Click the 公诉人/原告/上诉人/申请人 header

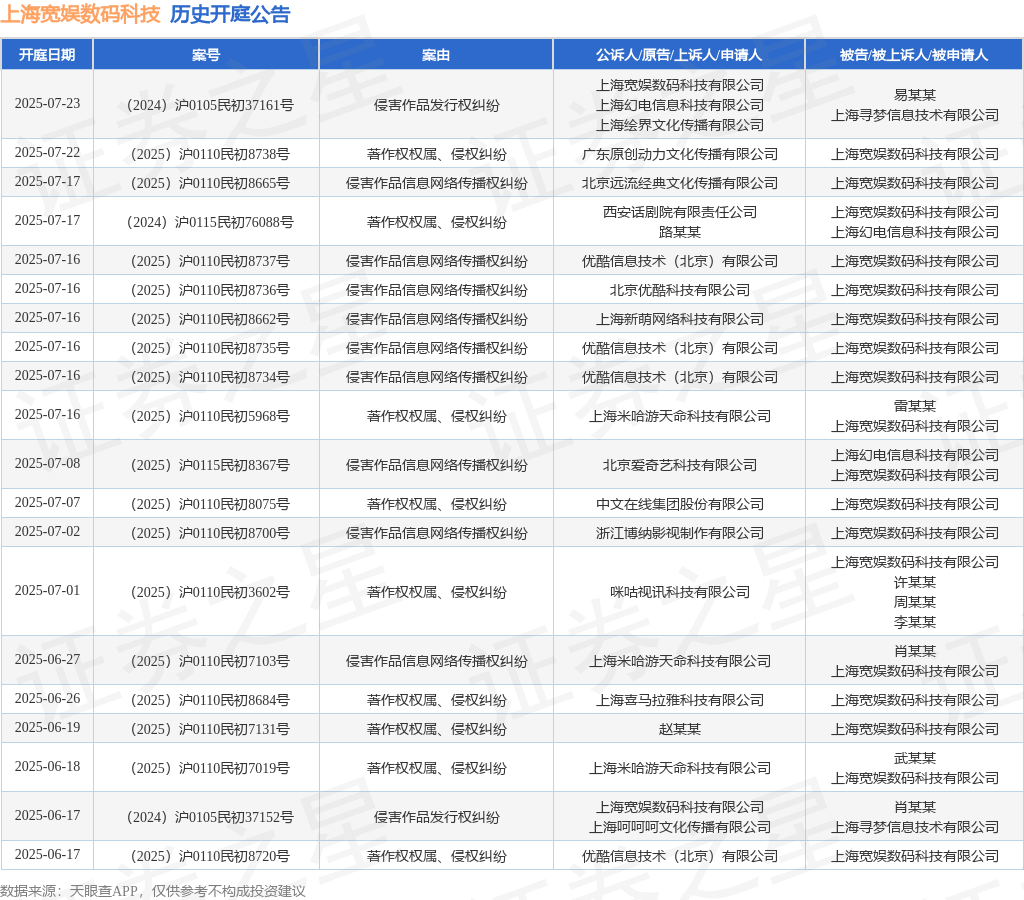[x=679, y=55]
